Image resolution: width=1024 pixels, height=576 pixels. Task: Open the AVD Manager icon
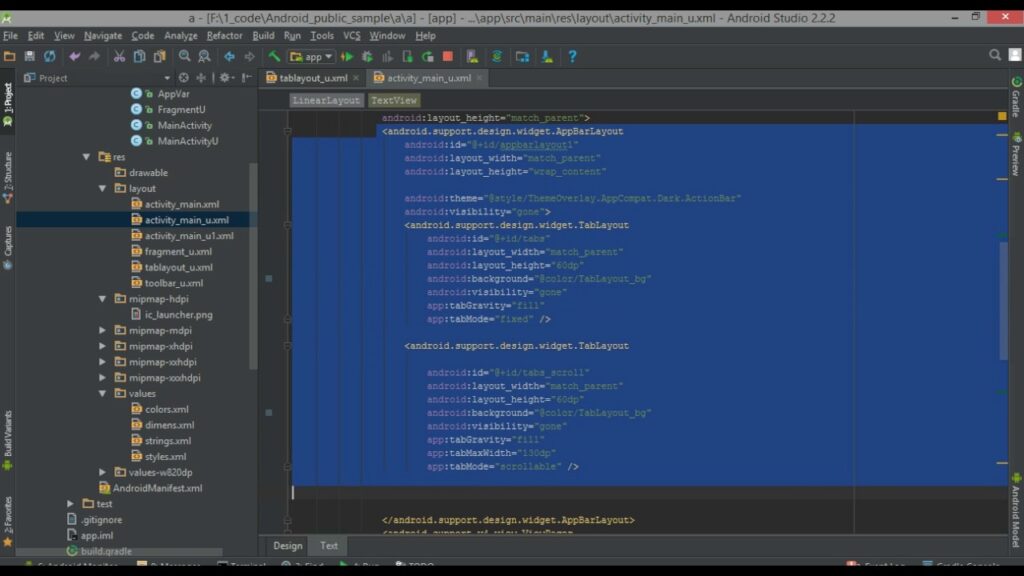pyautogui.click(x=472, y=57)
